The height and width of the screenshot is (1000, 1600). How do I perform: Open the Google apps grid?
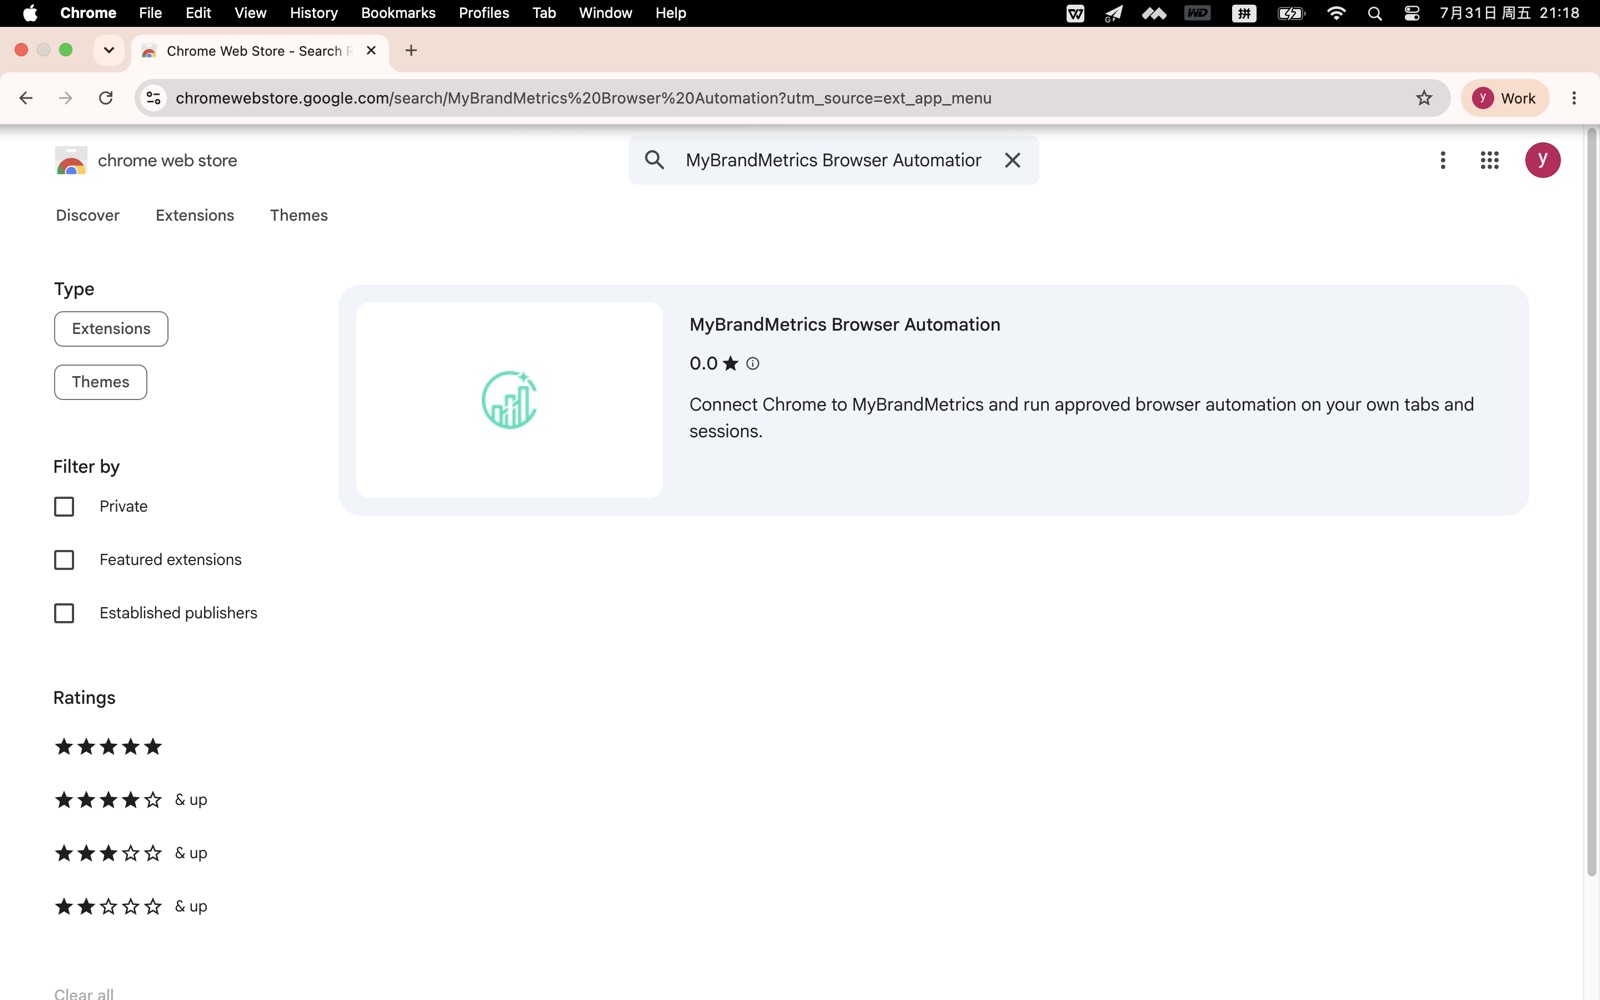[1489, 160]
